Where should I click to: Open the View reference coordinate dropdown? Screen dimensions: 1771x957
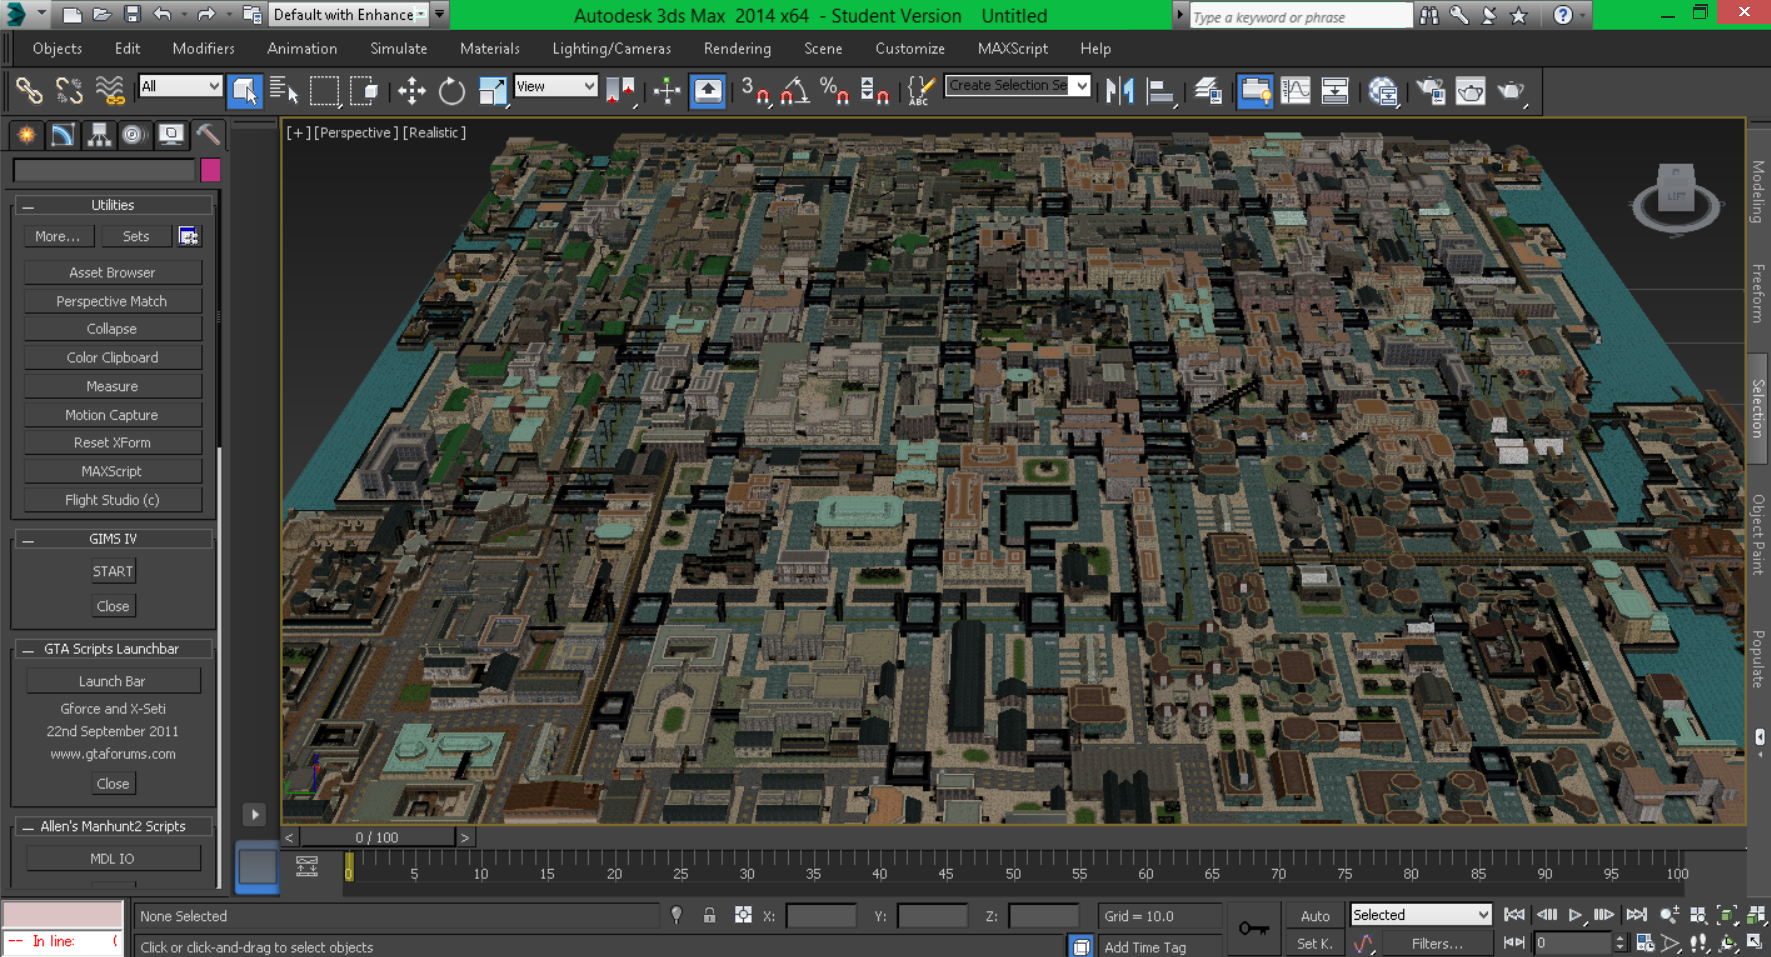tap(555, 86)
